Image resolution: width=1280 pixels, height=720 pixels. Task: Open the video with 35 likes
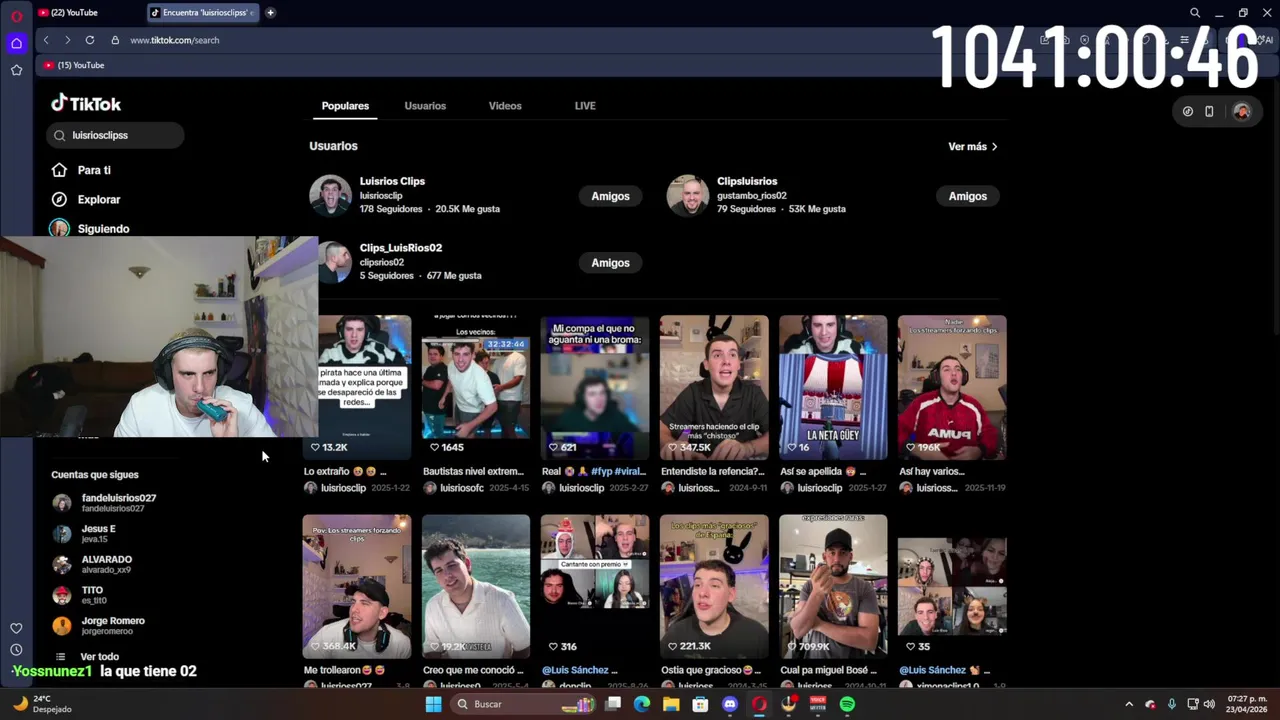coord(952,587)
